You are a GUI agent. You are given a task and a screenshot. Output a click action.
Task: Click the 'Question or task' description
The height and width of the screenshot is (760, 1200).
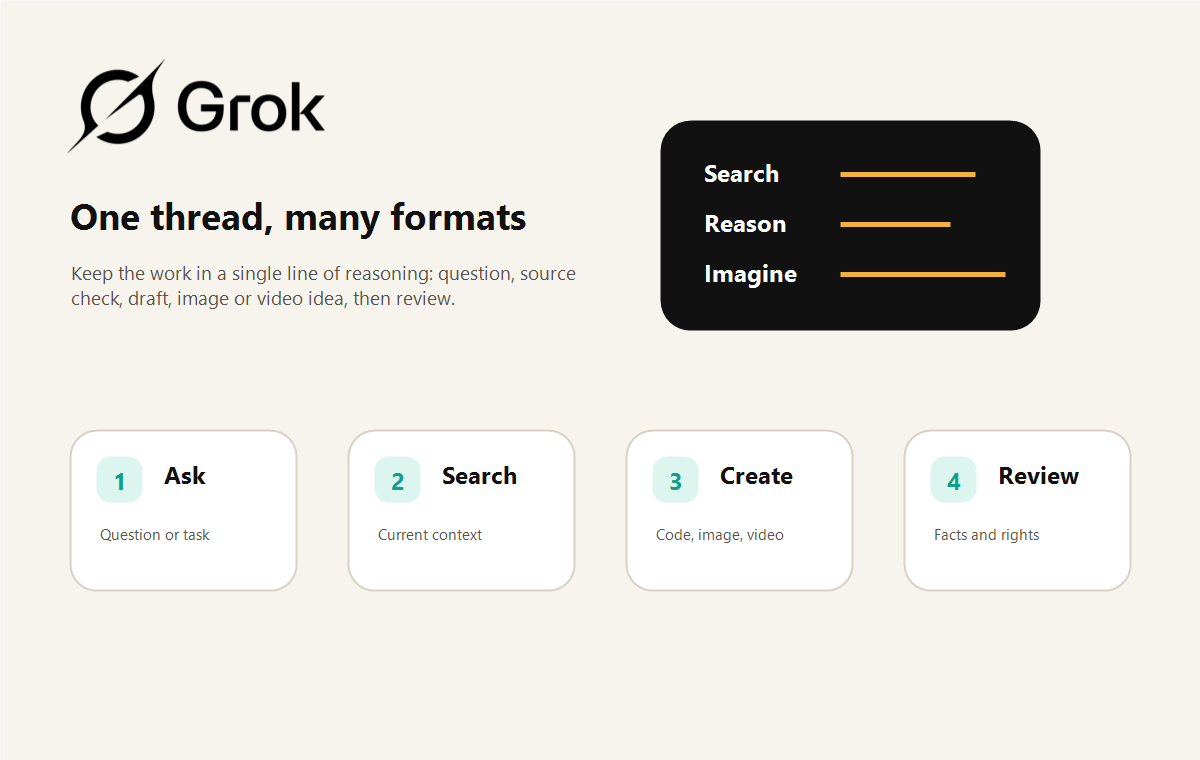pyautogui.click(x=155, y=535)
